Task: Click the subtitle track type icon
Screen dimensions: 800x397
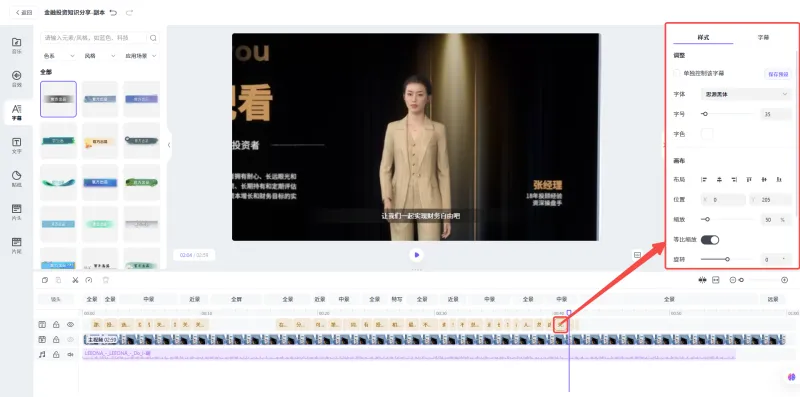Action: tap(43, 325)
